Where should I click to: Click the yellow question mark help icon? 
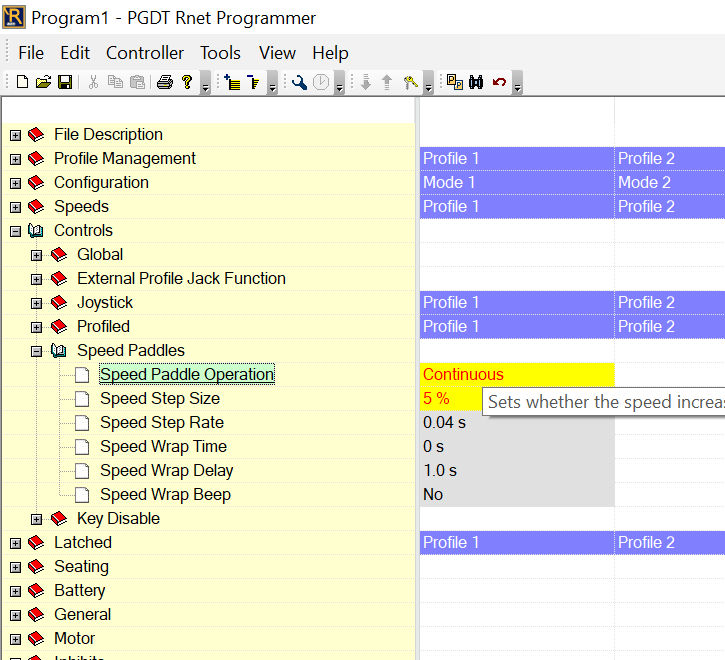pyautogui.click(x=187, y=83)
